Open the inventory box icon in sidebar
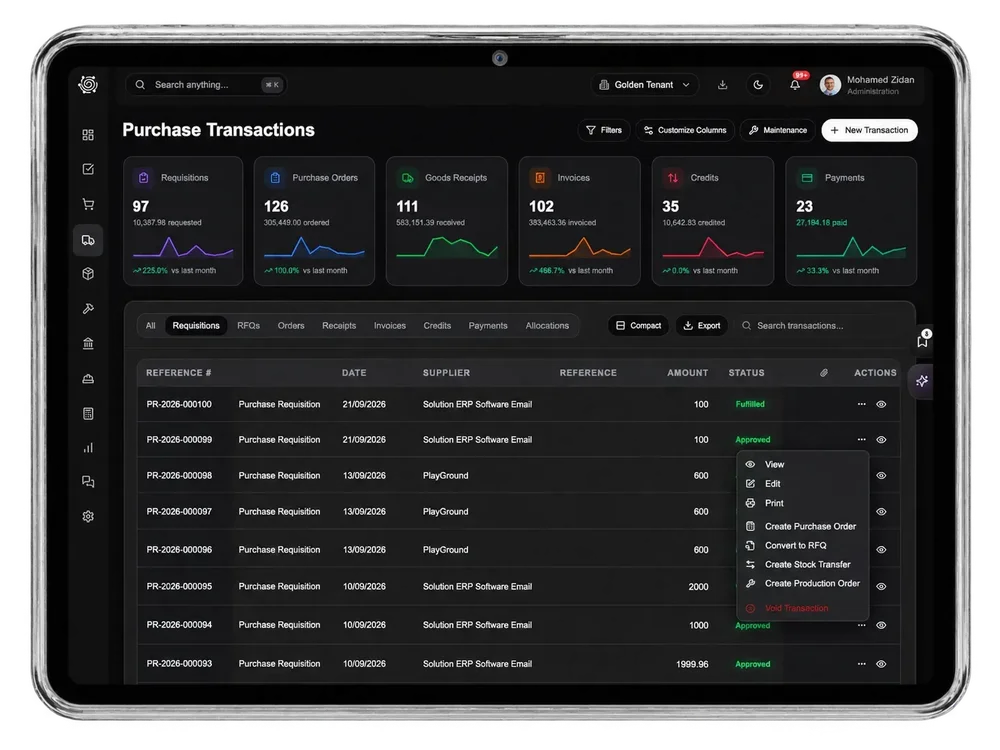Screen dimensions: 1000x750 (88, 274)
